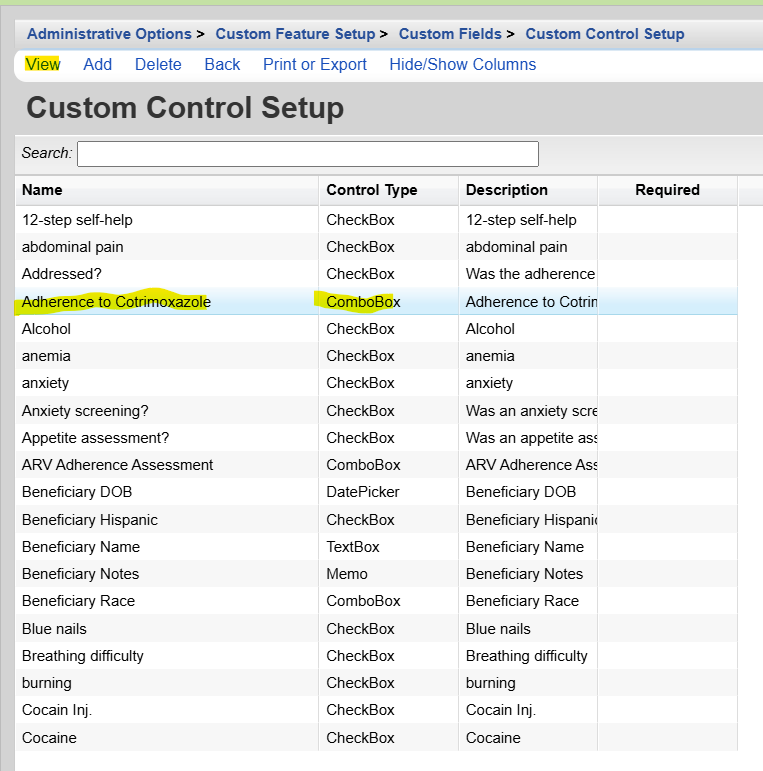
Task: Go Back using the toolbar link
Action: pyautogui.click(x=222, y=64)
